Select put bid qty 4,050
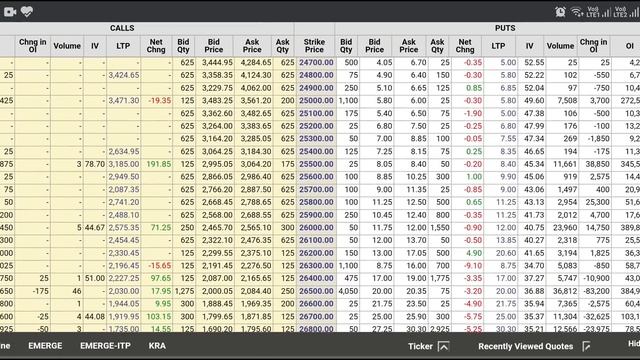Screen dimensions: 640x360 click(348, 291)
